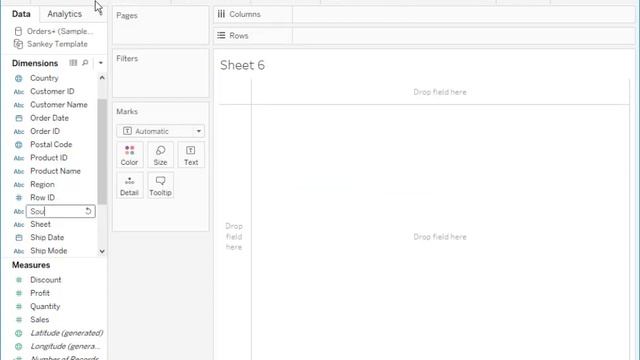Screen dimensions: 640x360
Task: Open the Text marks card
Action: click(191, 155)
